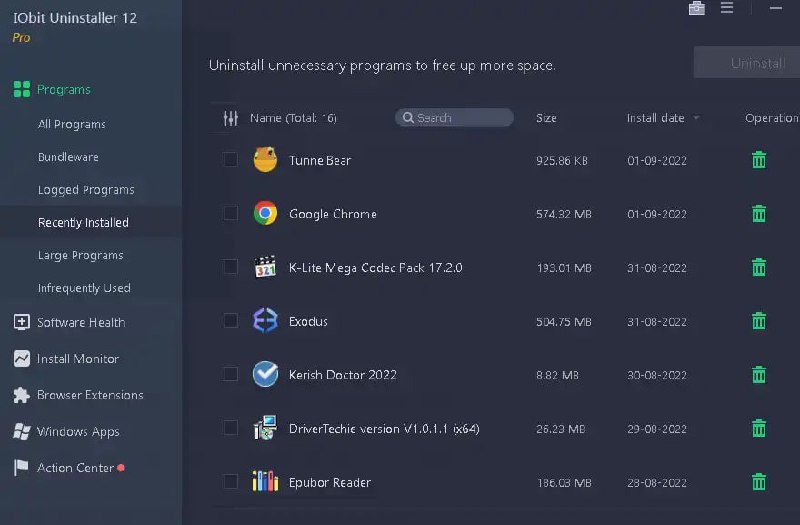Open Logged Programs
The height and width of the screenshot is (525, 800).
(86, 190)
